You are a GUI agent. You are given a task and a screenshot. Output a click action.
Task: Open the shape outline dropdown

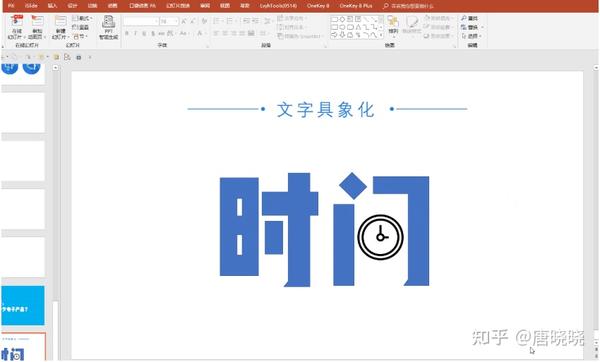438,27
